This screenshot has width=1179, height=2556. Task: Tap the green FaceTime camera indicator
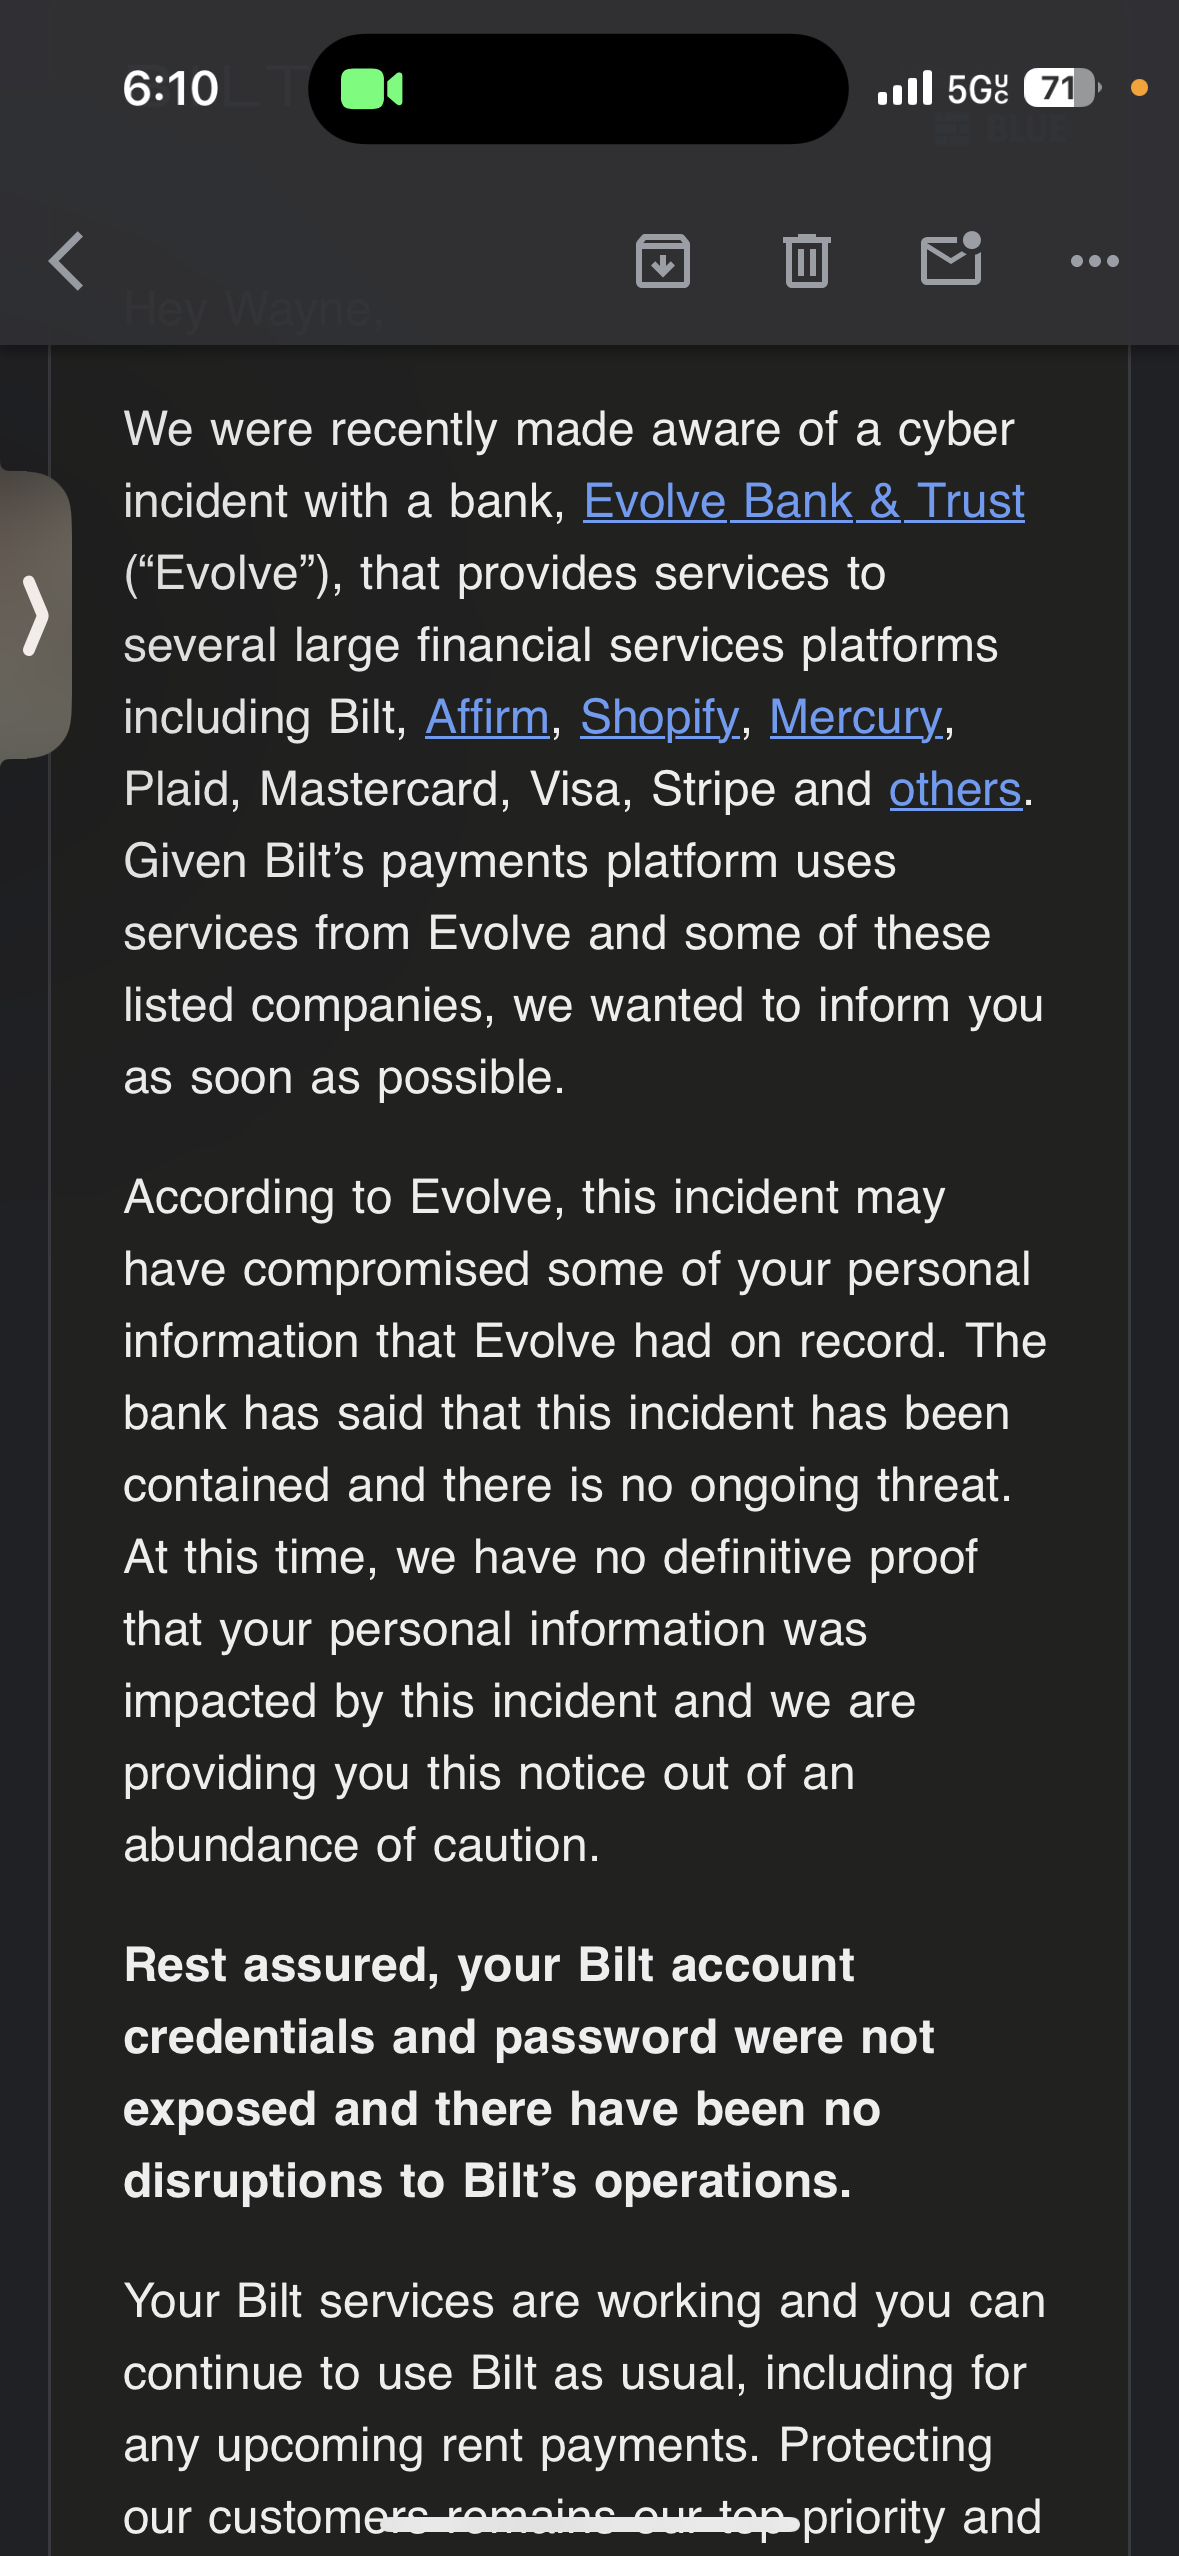tap(371, 89)
